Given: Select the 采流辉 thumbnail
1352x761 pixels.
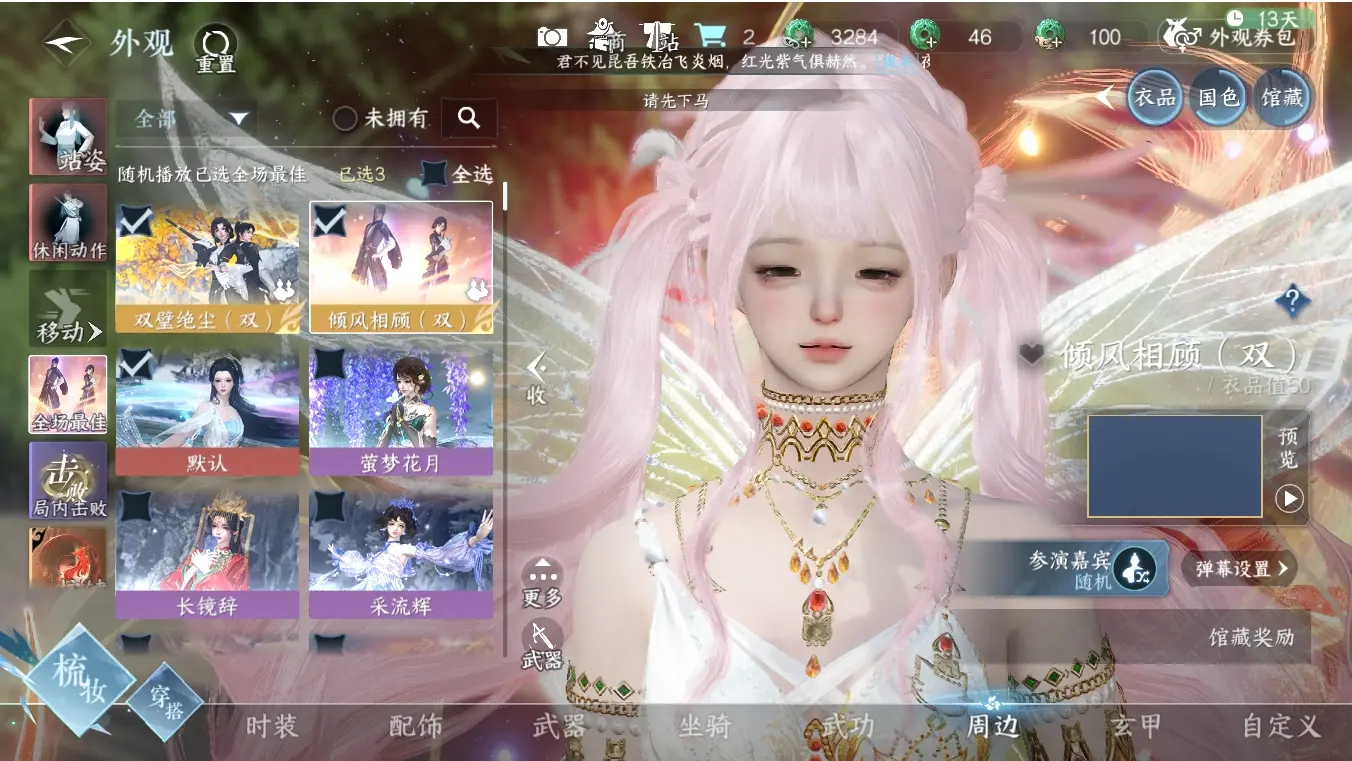Looking at the screenshot, I should click(x=401, y=554).
